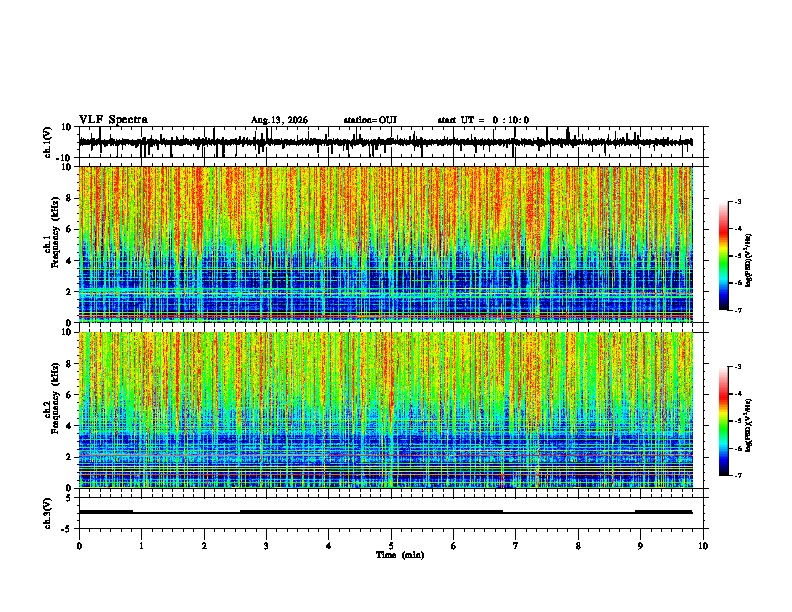
Task: Click tick label "8" on the time axis
Action: [x=578, y=546]
